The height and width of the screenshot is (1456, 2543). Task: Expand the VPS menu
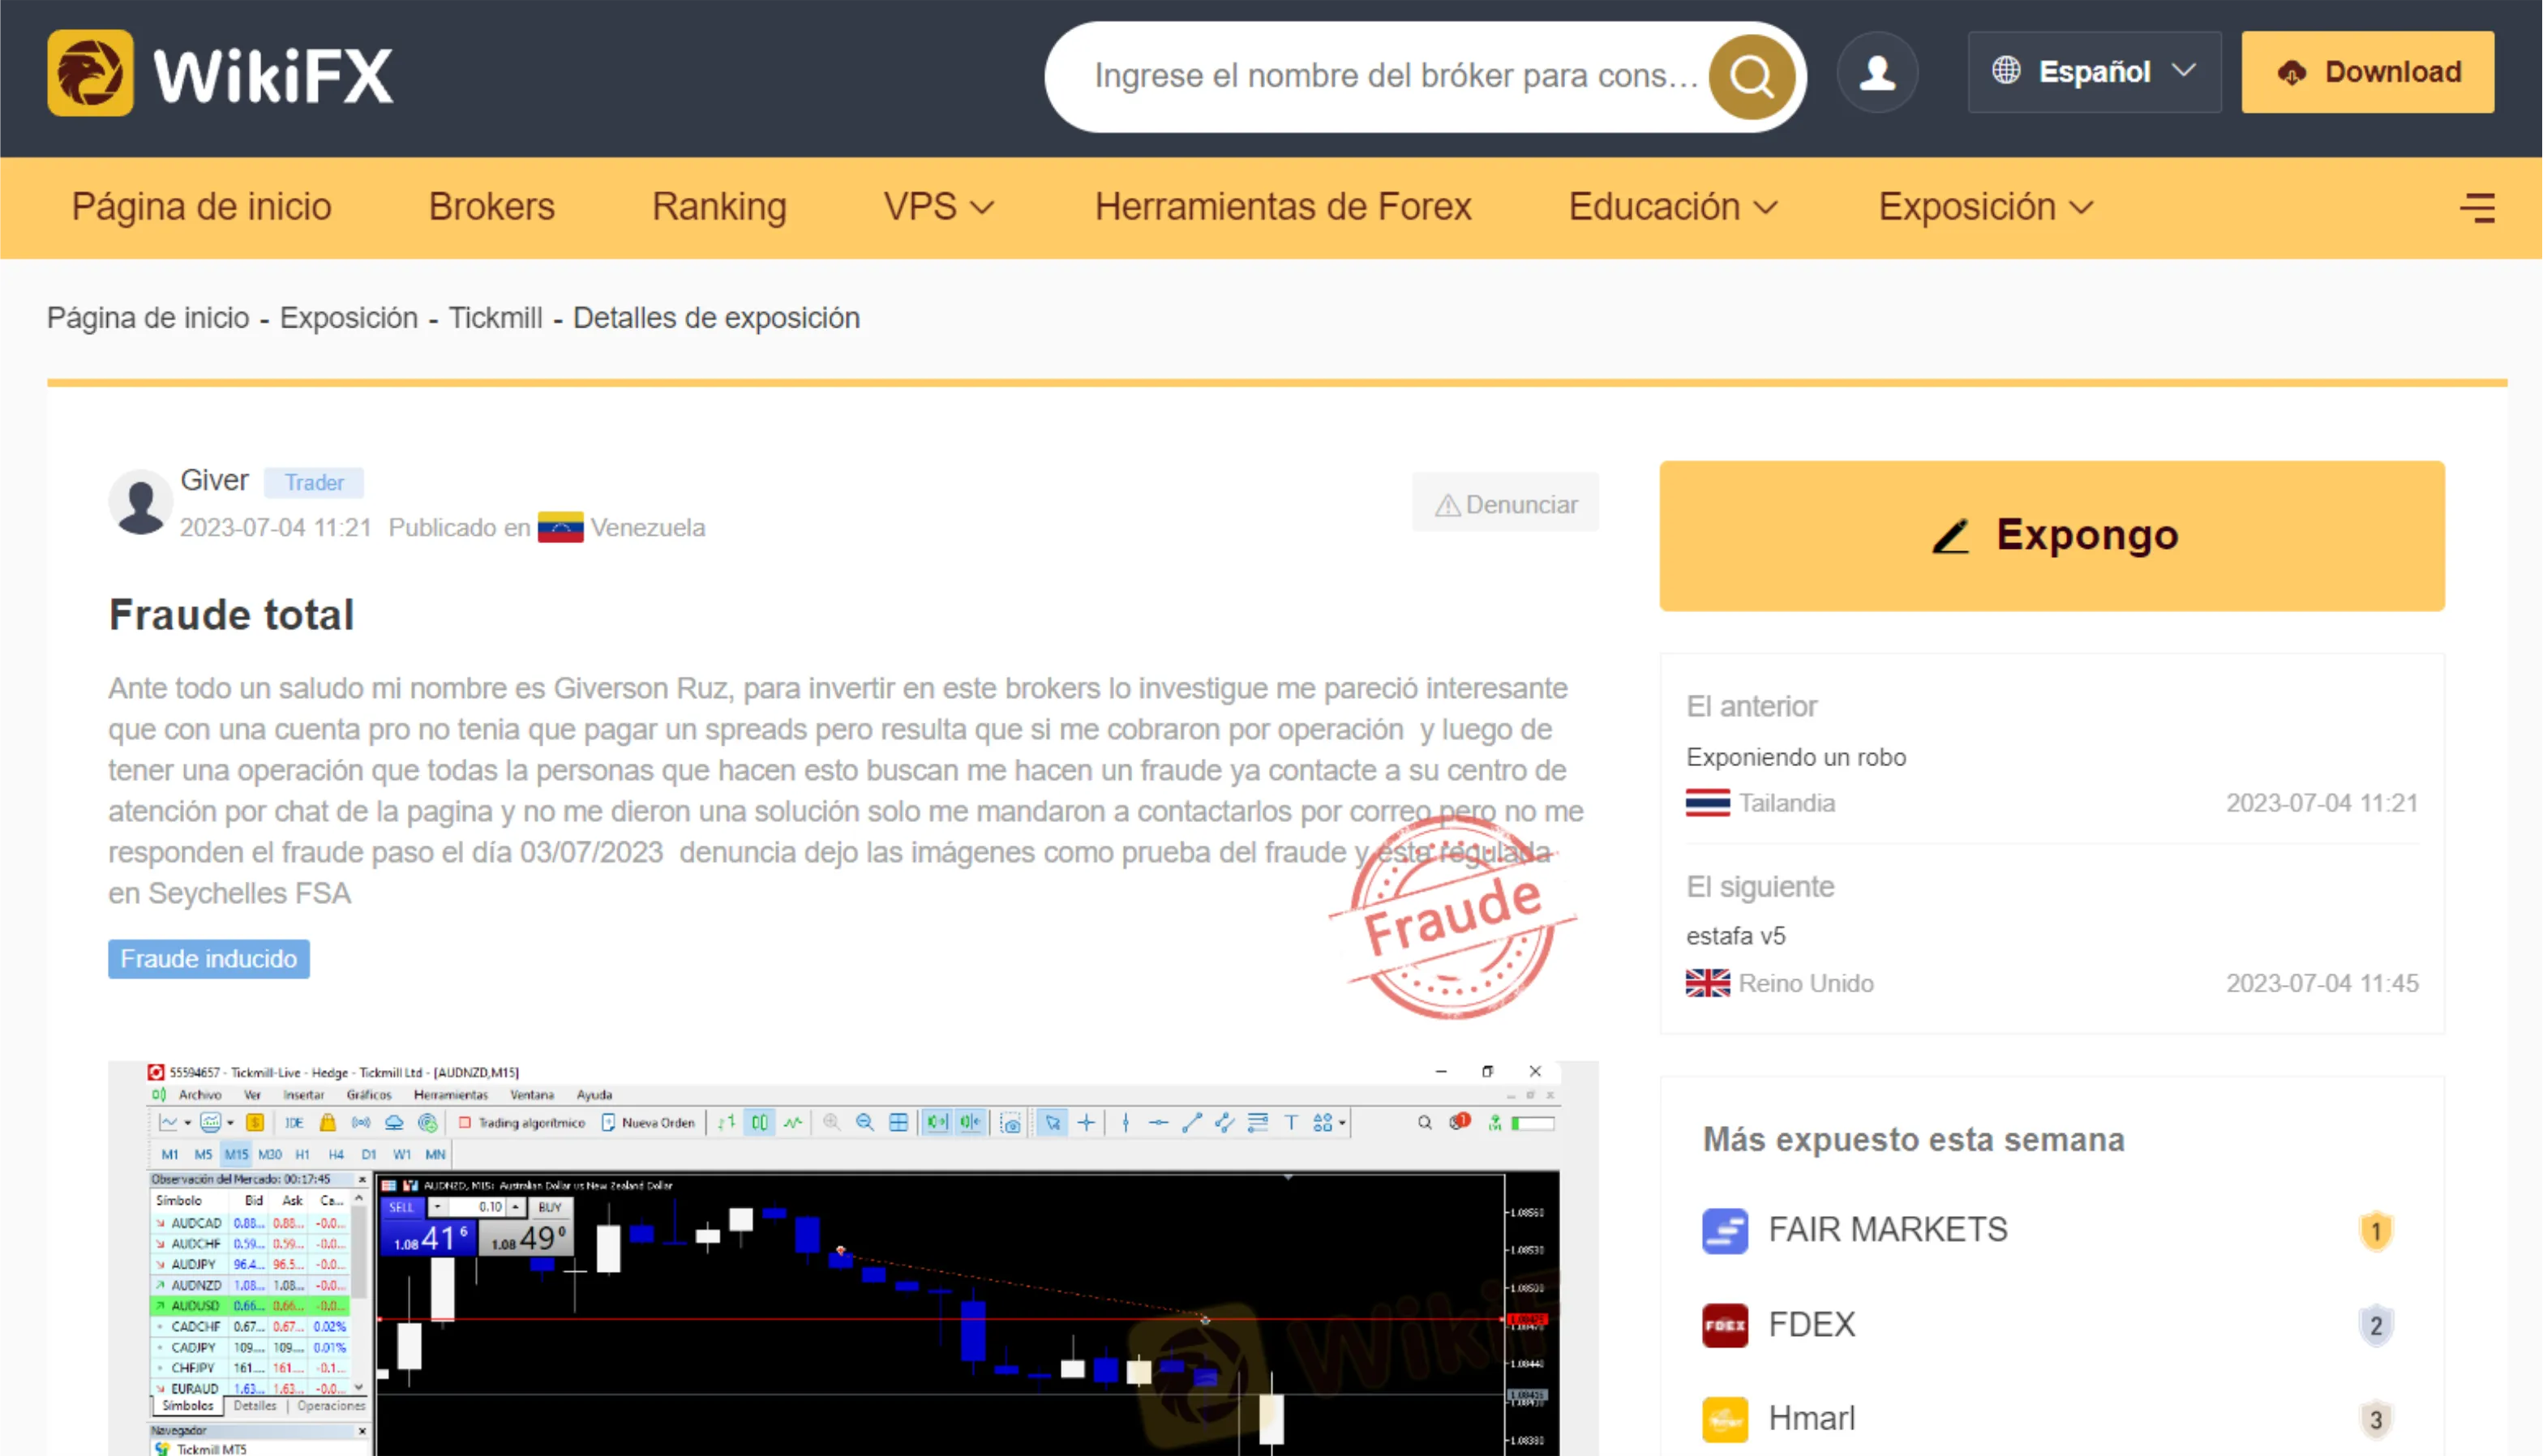coord(939,207)
